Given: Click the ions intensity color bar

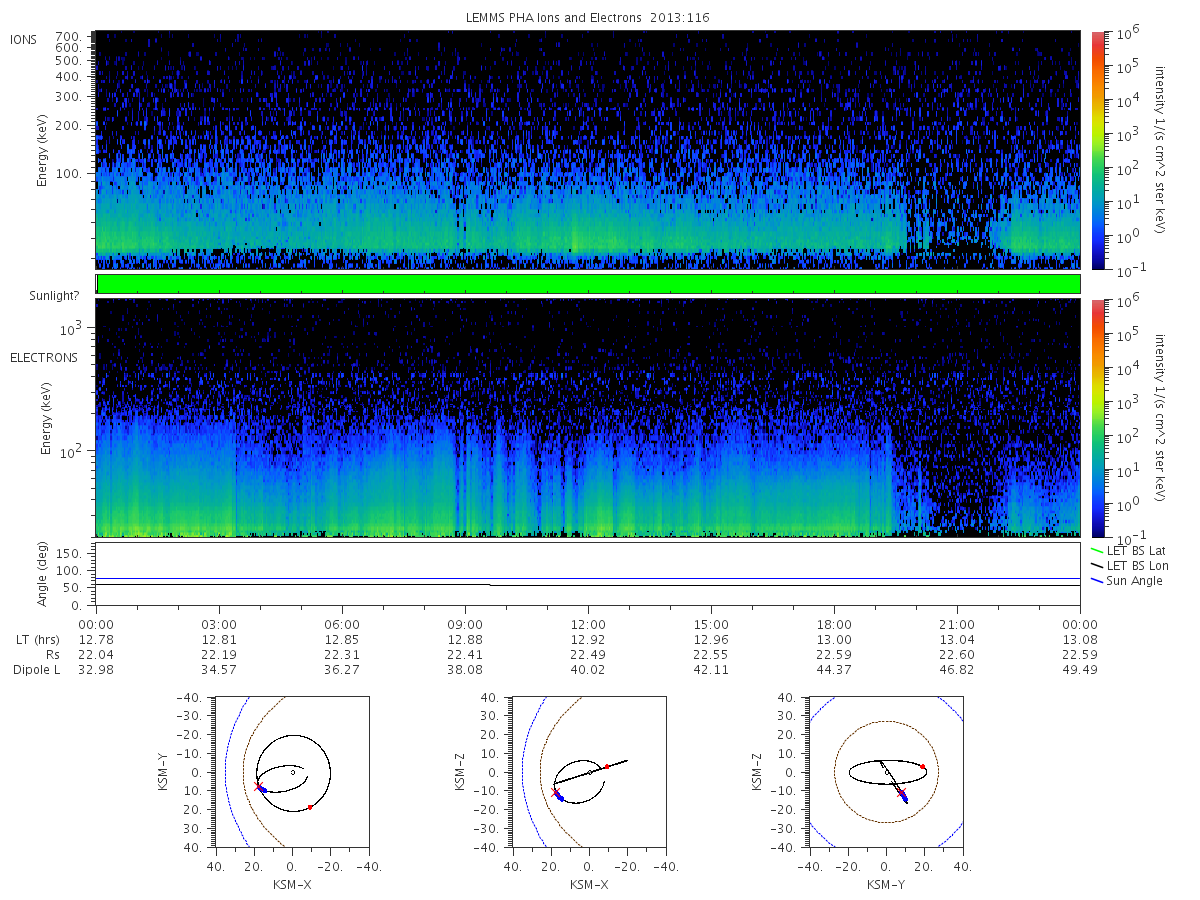Looking at the screenshot, I should click(x=1097, y=150).
